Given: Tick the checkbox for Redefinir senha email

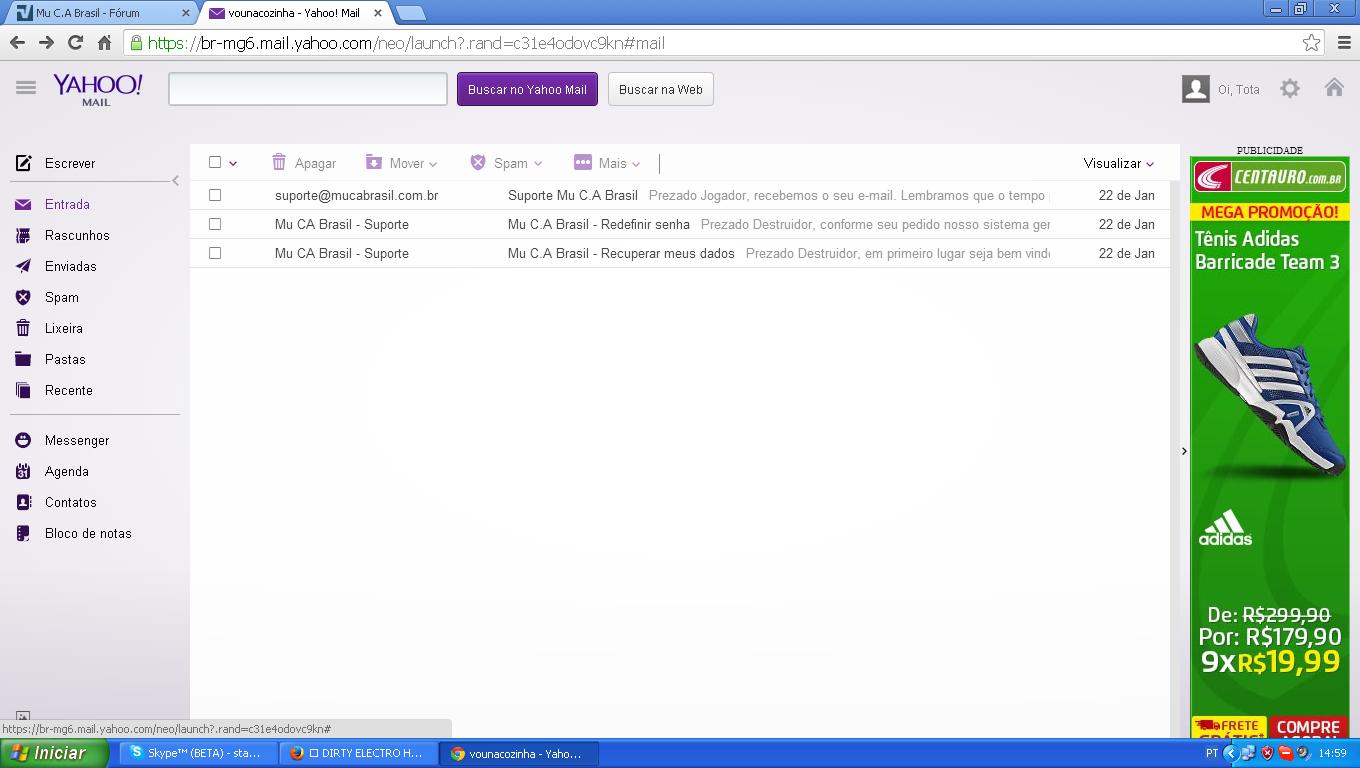Looking at the screenshot, I should pyautogui.click(x=215, y=224).
